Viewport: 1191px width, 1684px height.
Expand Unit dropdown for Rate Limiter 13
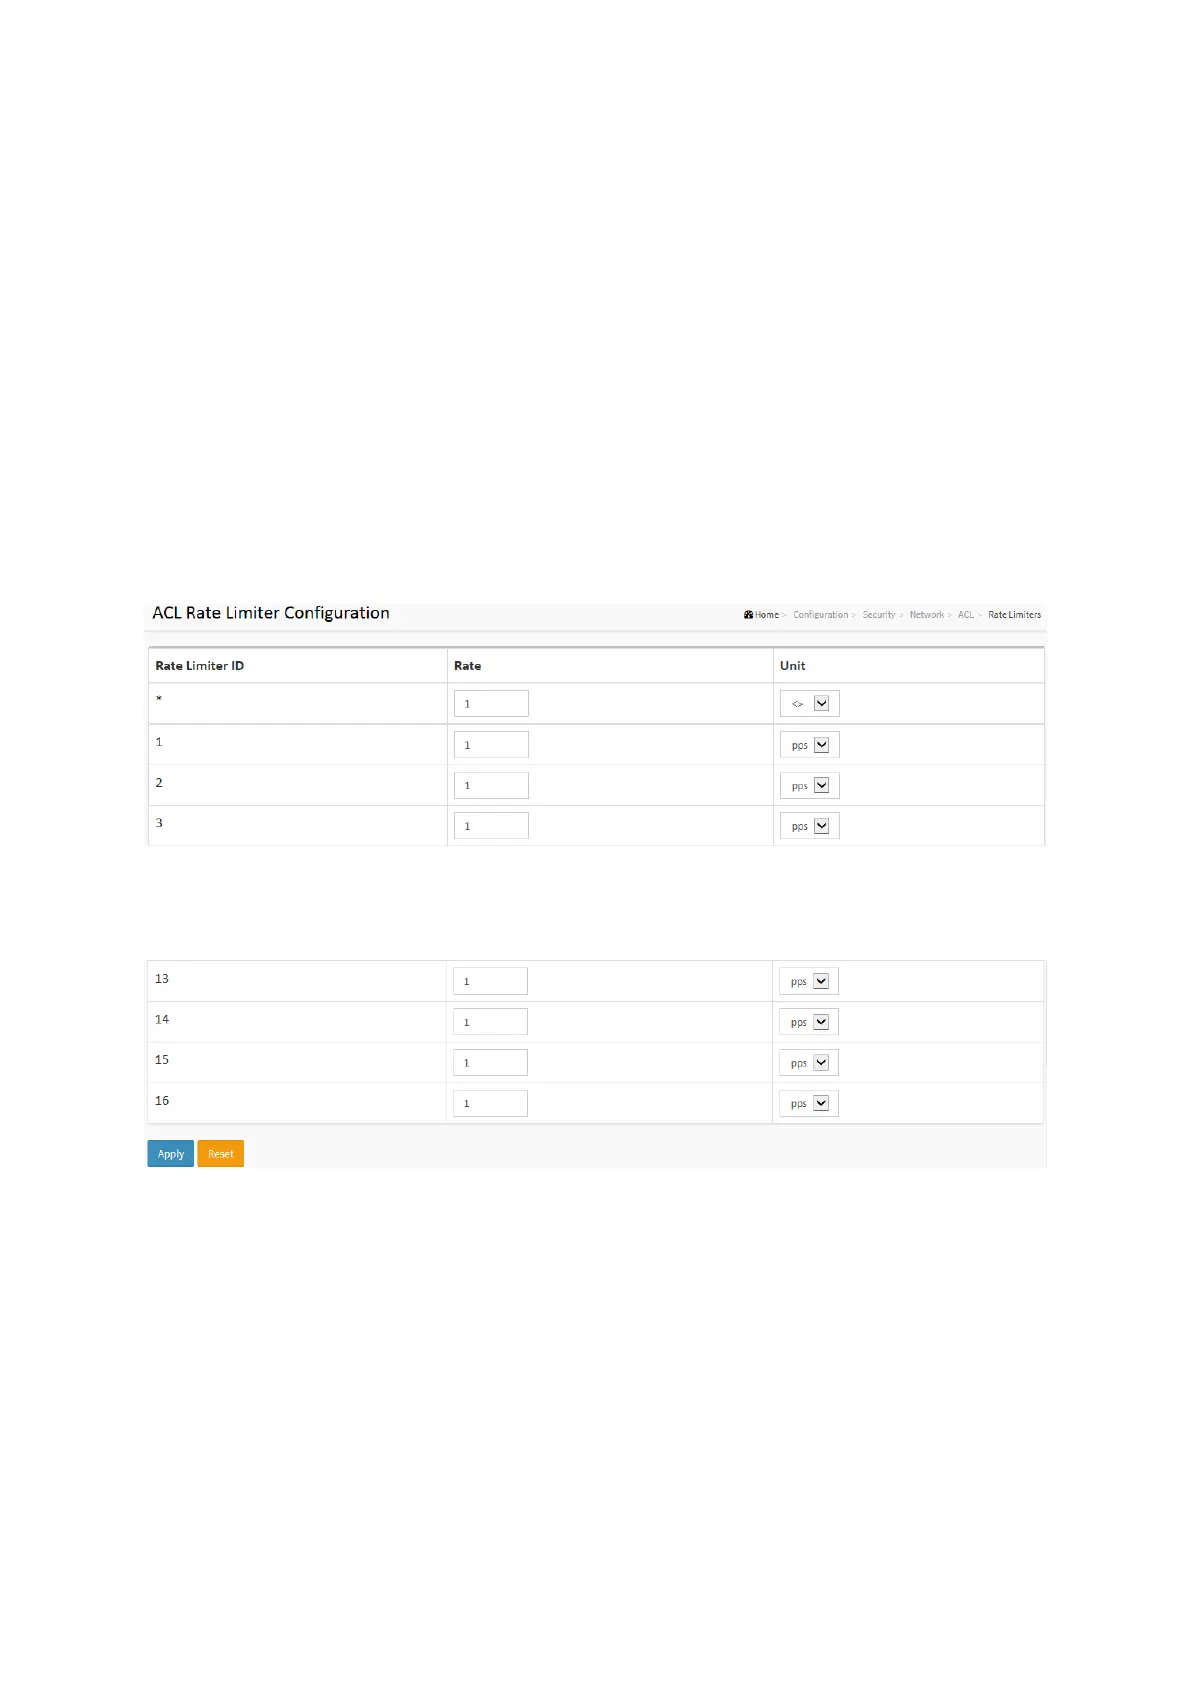[808, 981]
